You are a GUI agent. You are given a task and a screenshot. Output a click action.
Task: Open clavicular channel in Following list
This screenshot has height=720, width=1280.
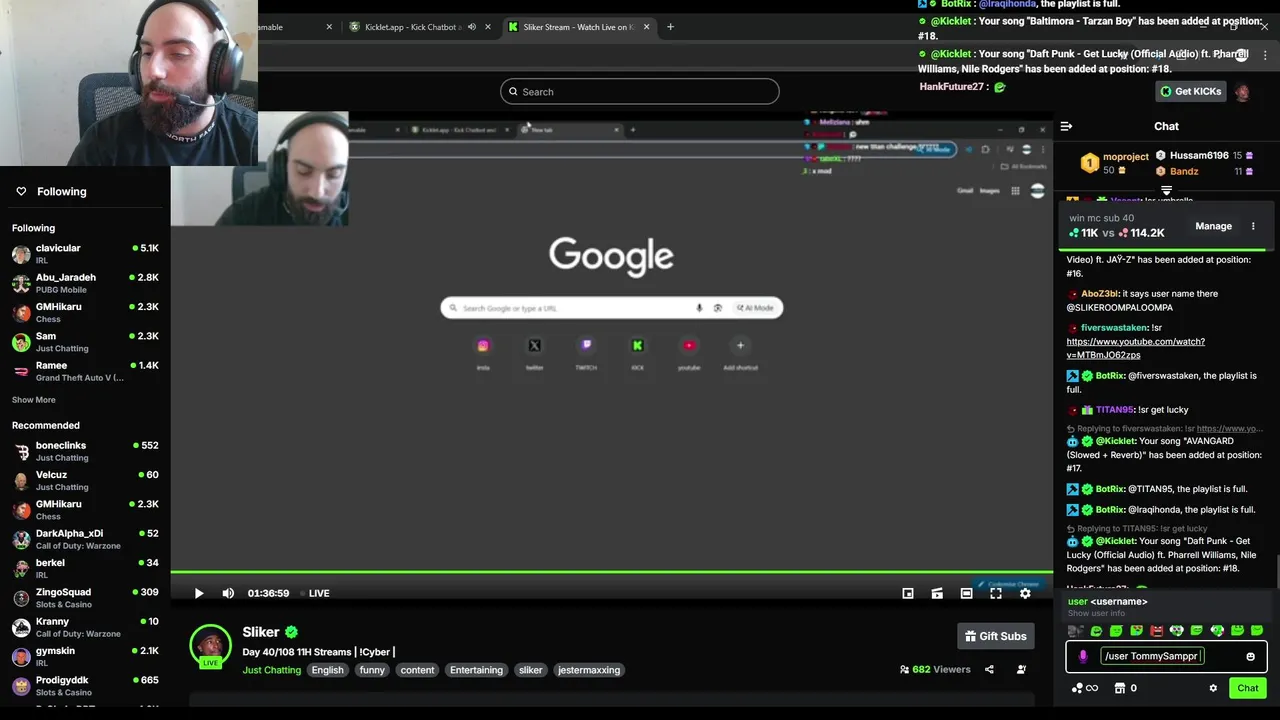point(85,254)
